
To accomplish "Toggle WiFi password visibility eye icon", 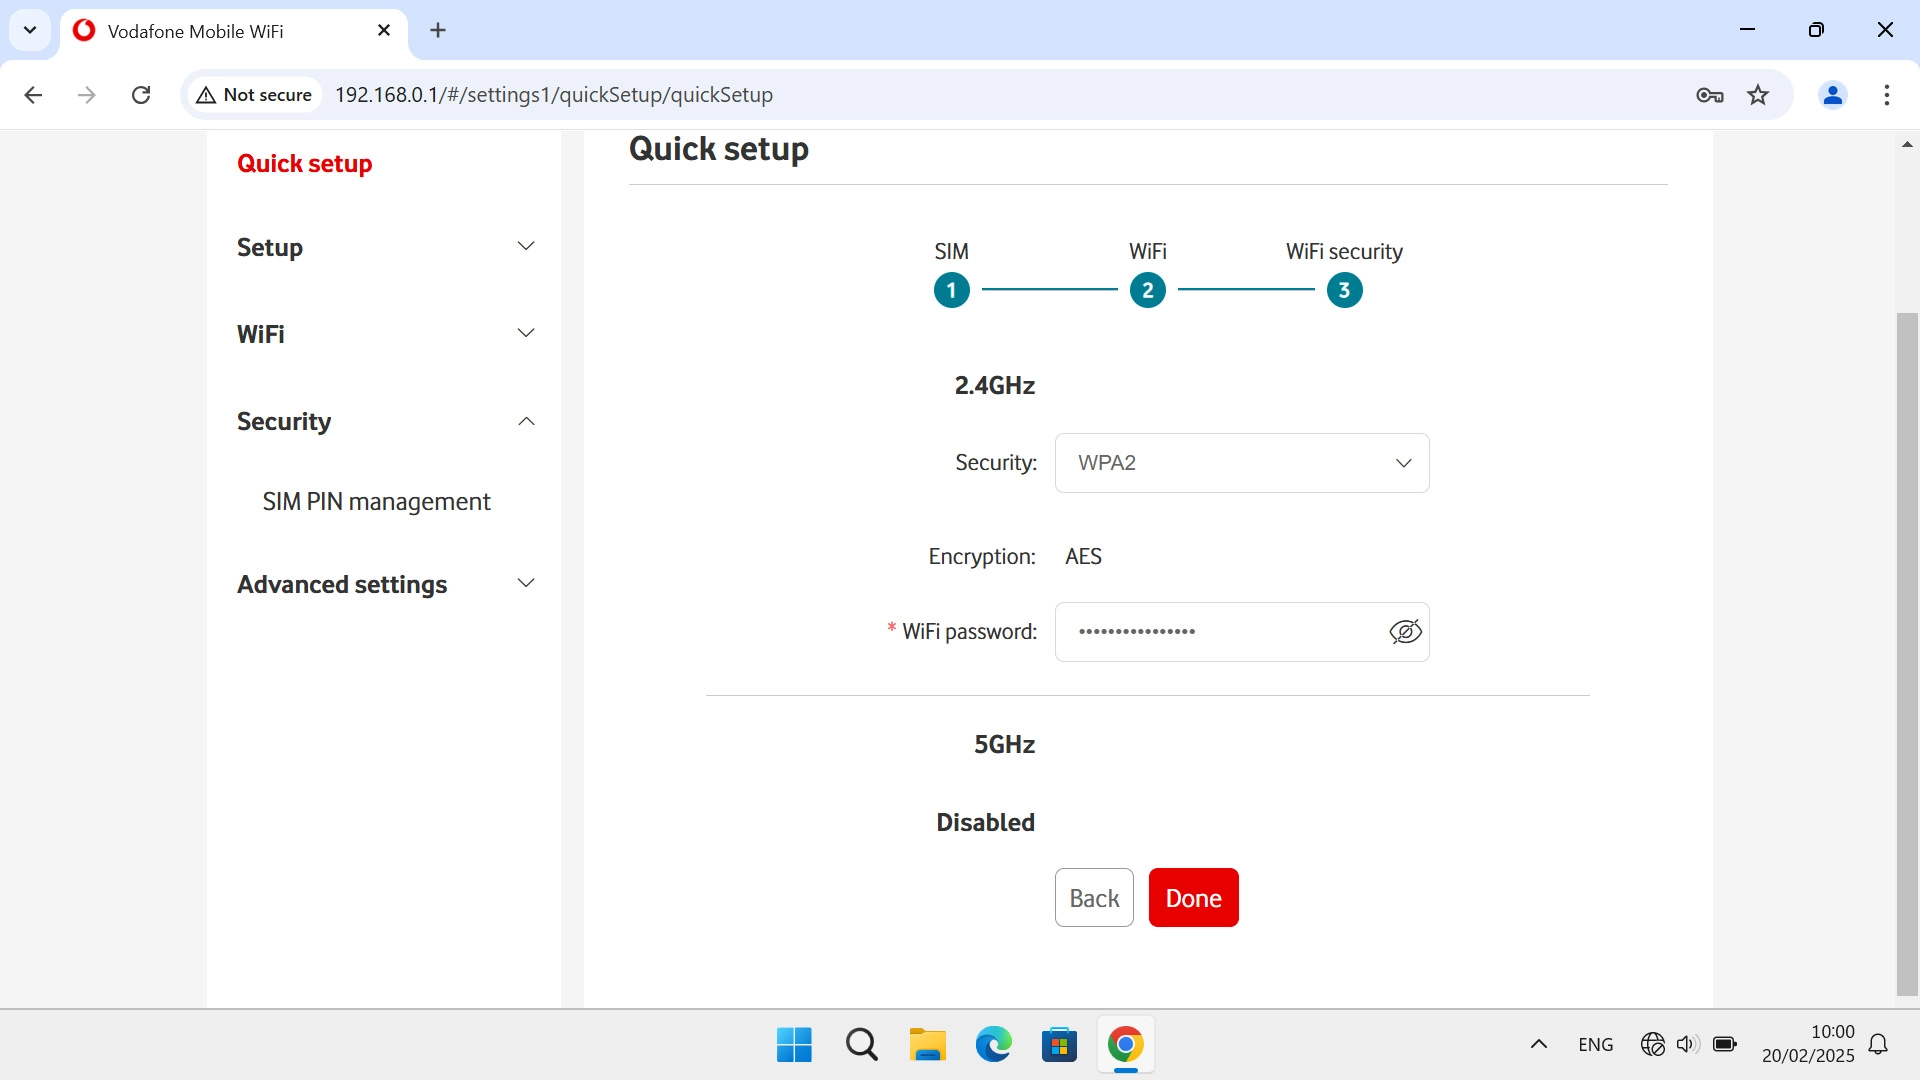I will 1405,632.
